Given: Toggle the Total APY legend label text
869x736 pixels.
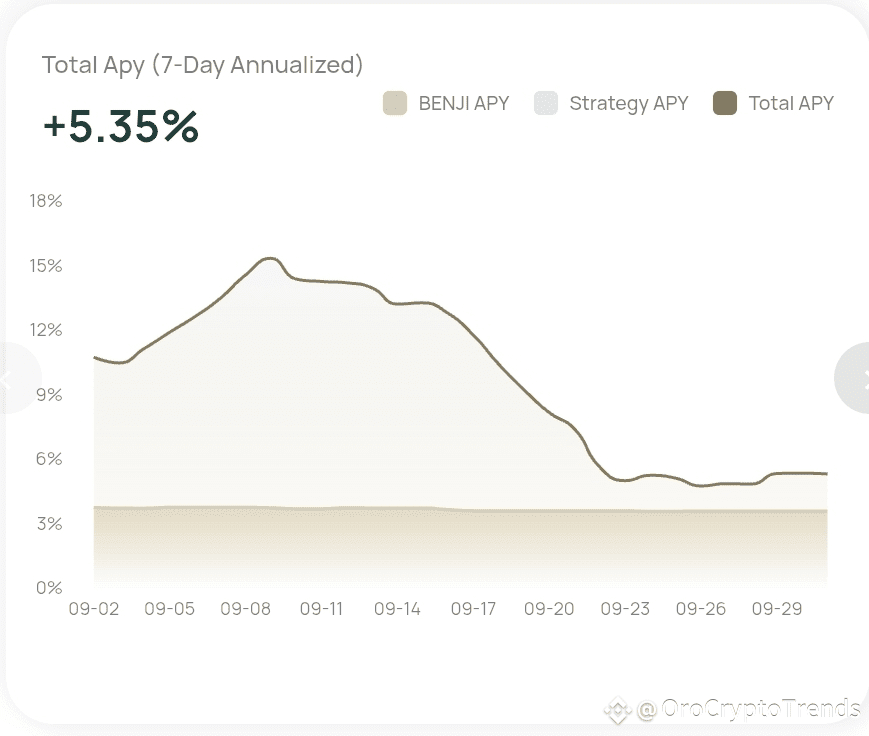Looking at the screenshot, I should tap(791, 103).
